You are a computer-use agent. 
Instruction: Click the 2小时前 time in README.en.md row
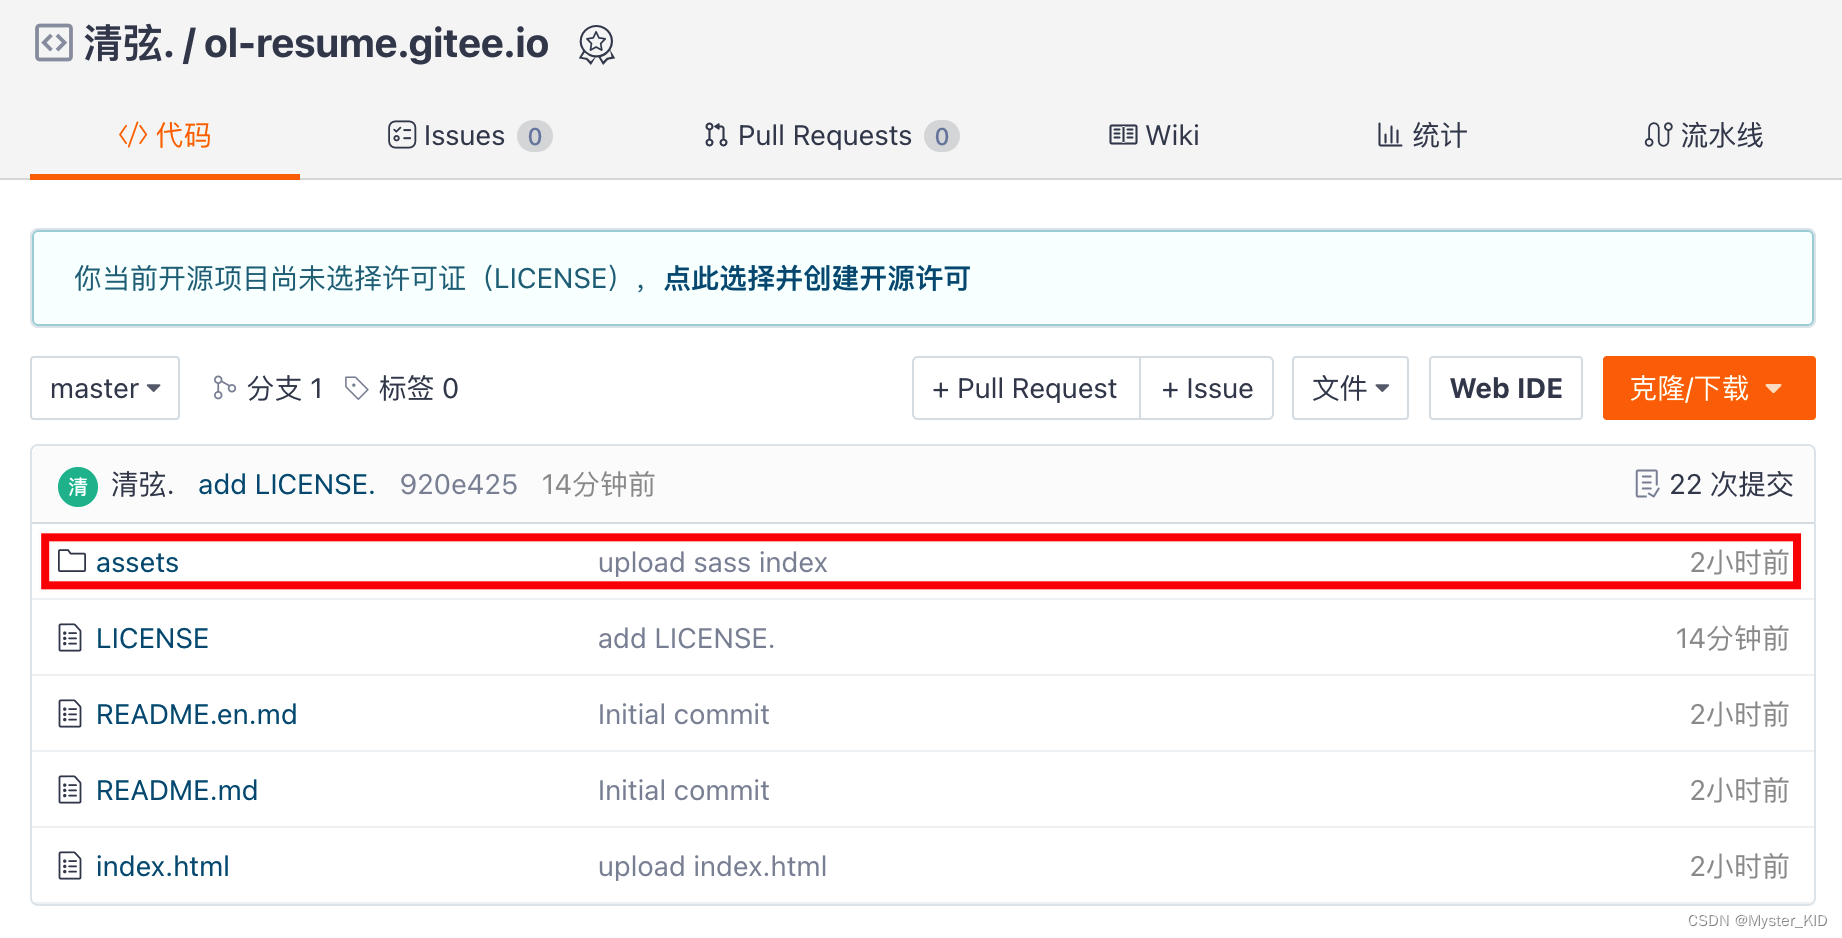coord(1740,714)
